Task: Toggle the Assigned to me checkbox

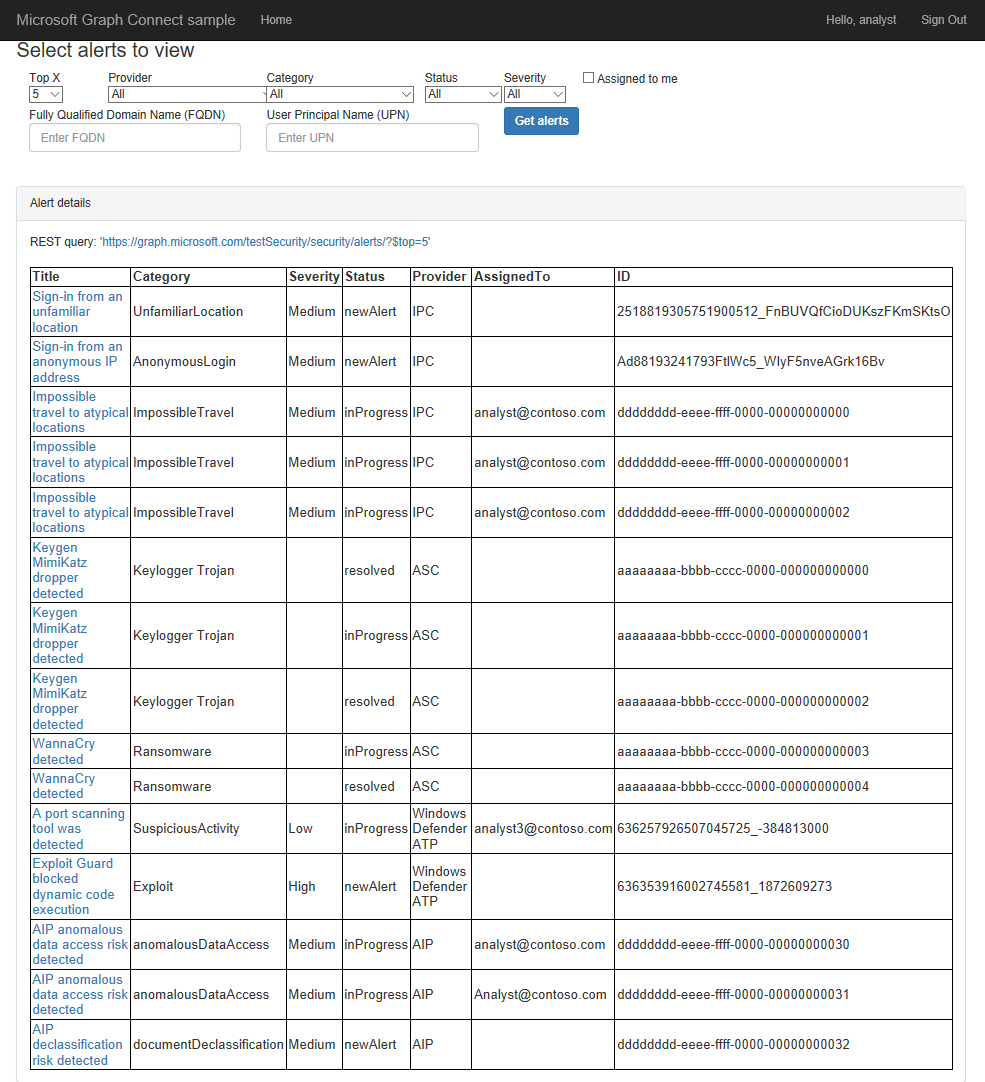Action: [588, 78]
